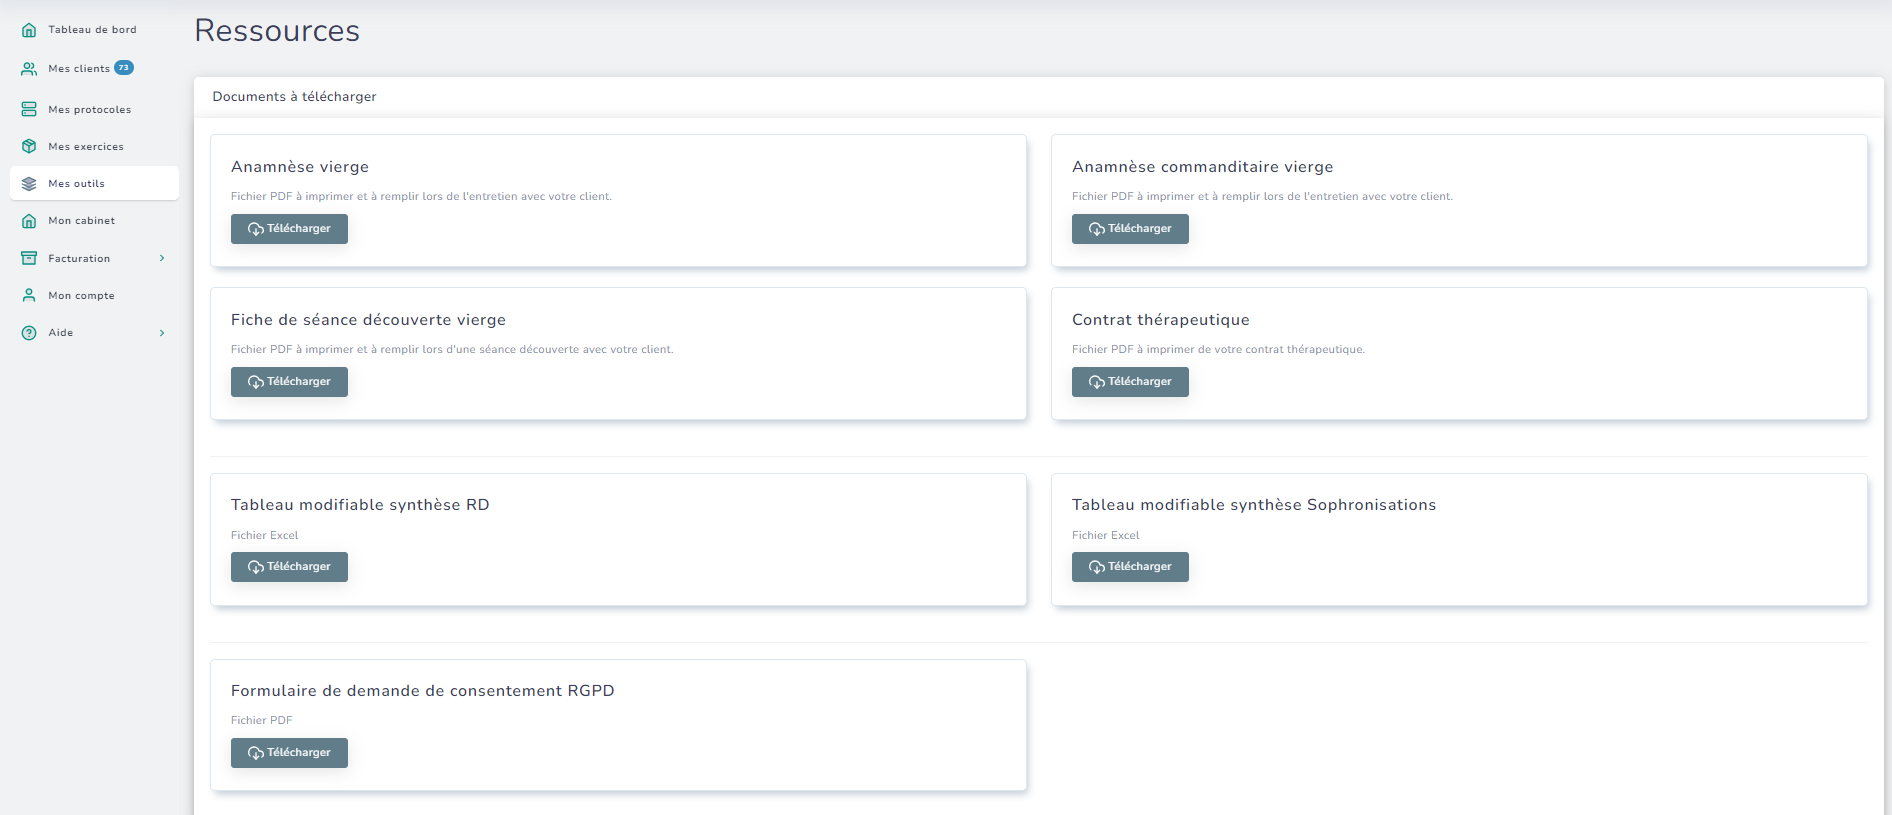Image resolution: width=1892 pixels, height=815 pixels.
Task: Click the Mes exercices cube icon
Action: pos(29,146)
